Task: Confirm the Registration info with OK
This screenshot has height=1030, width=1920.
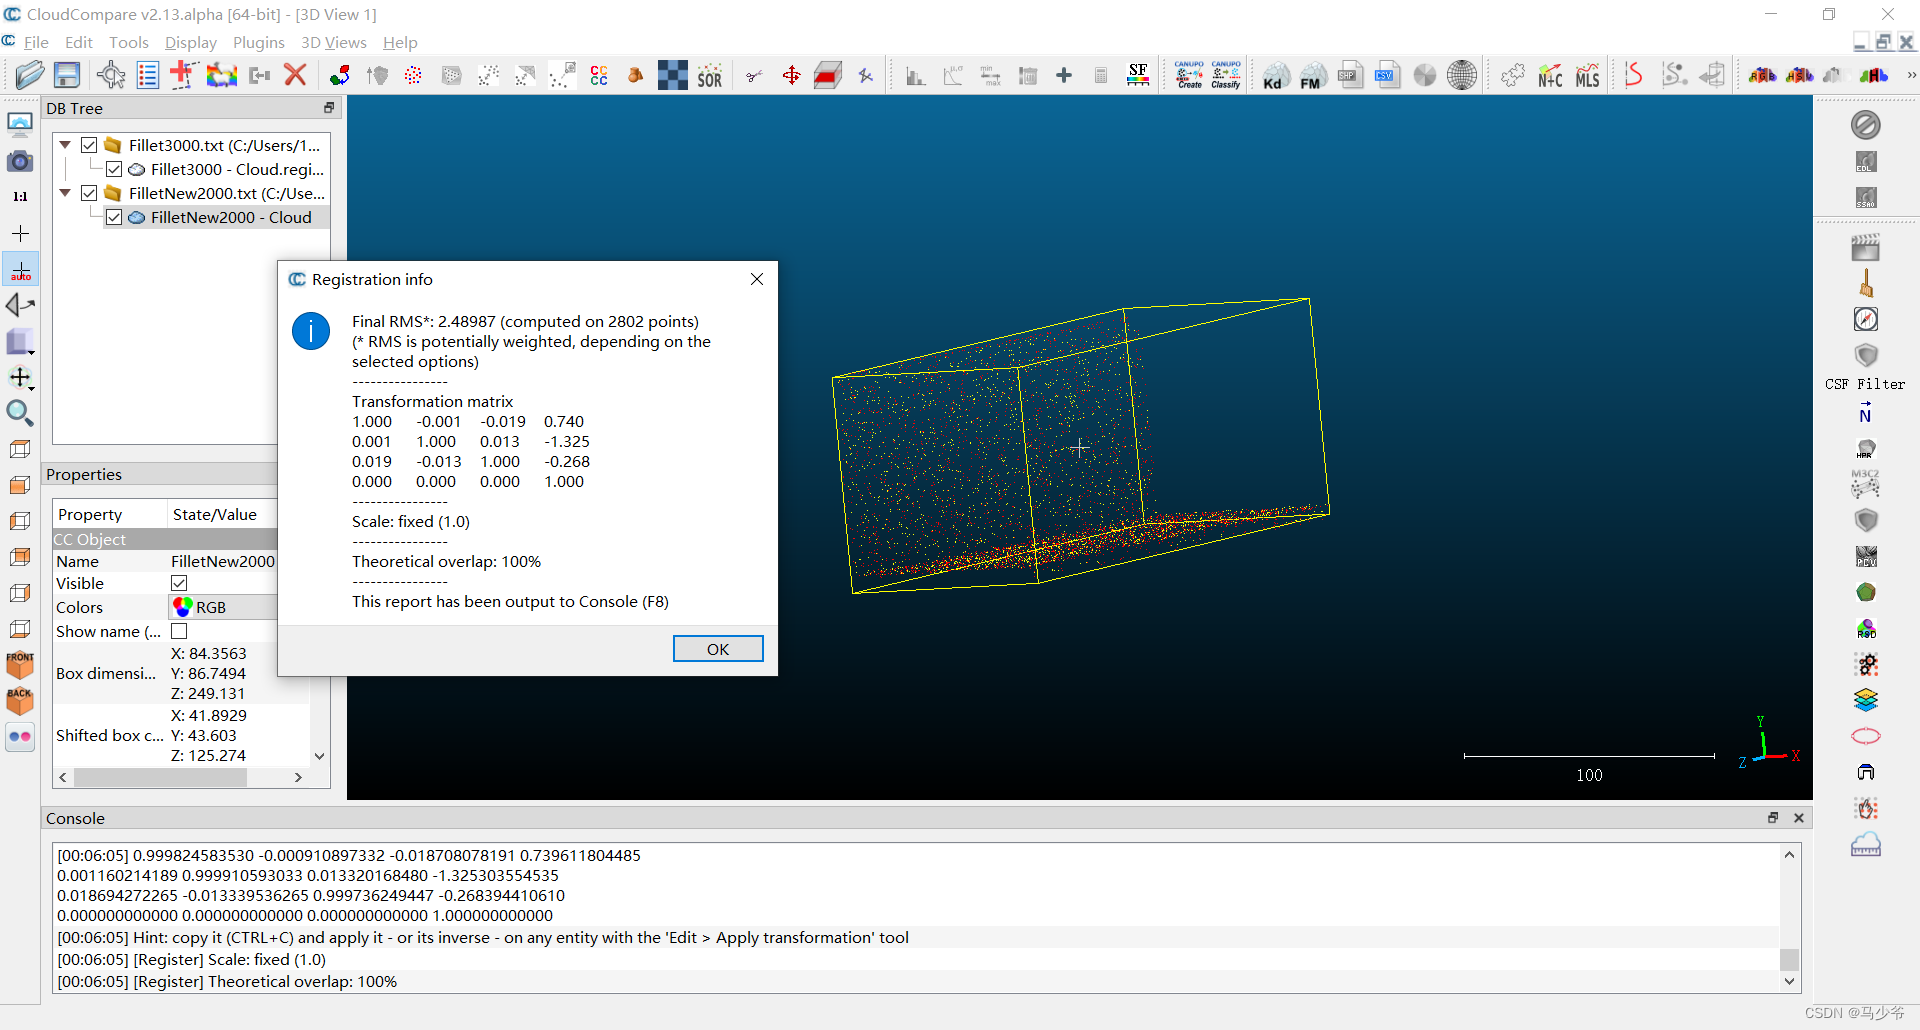Action: point(717,648)
